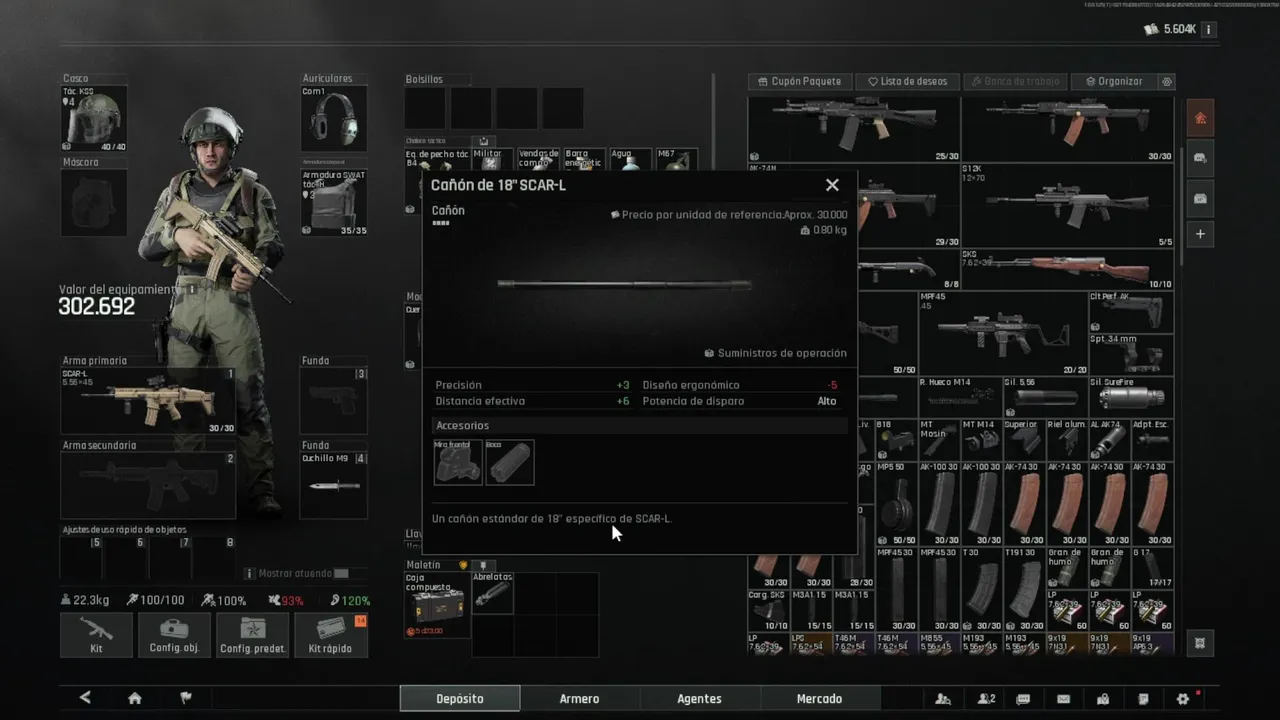The image size is (1280, 720).
Task: Select the MP5 50 drum magazine
Action: pyautogui.click(x=897, y=503)
